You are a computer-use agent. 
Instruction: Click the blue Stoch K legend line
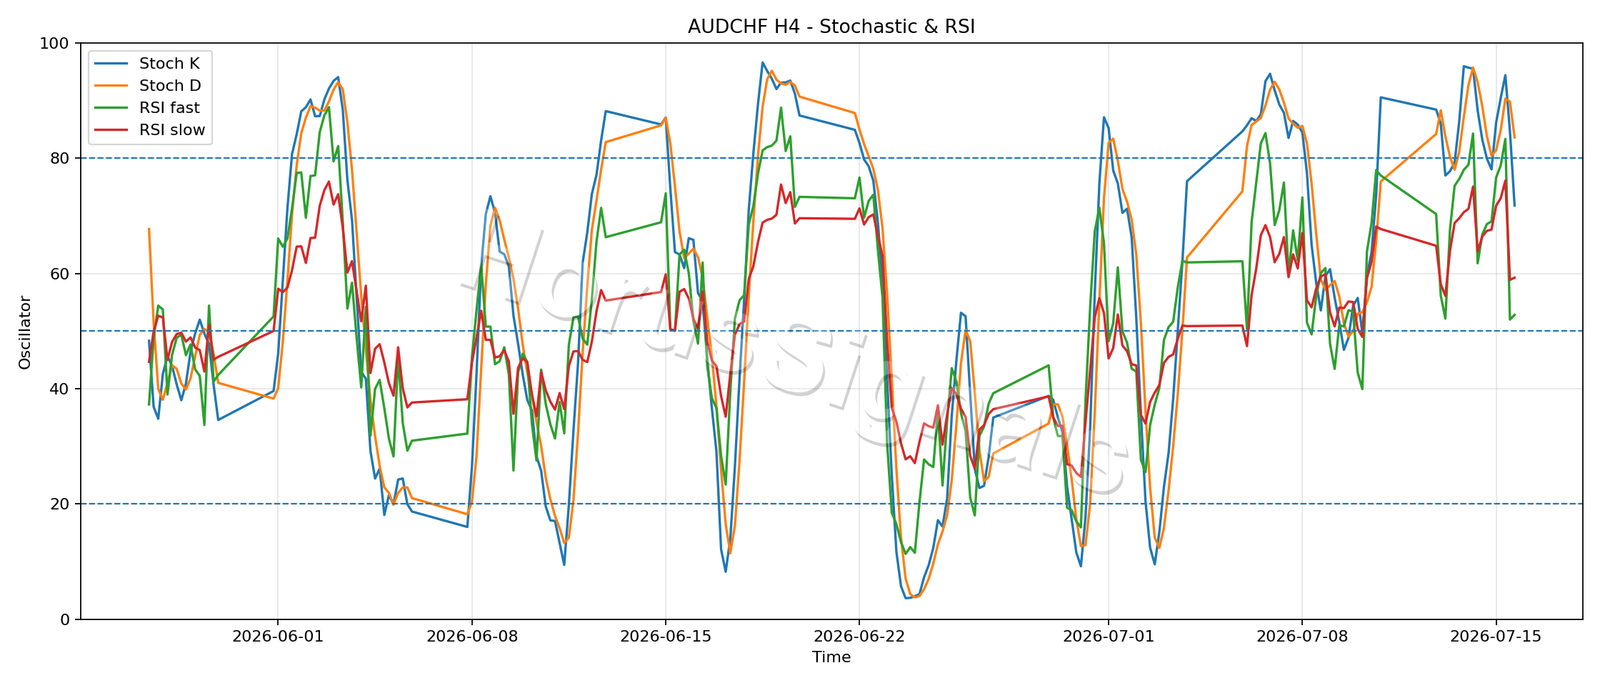(111, 64)
